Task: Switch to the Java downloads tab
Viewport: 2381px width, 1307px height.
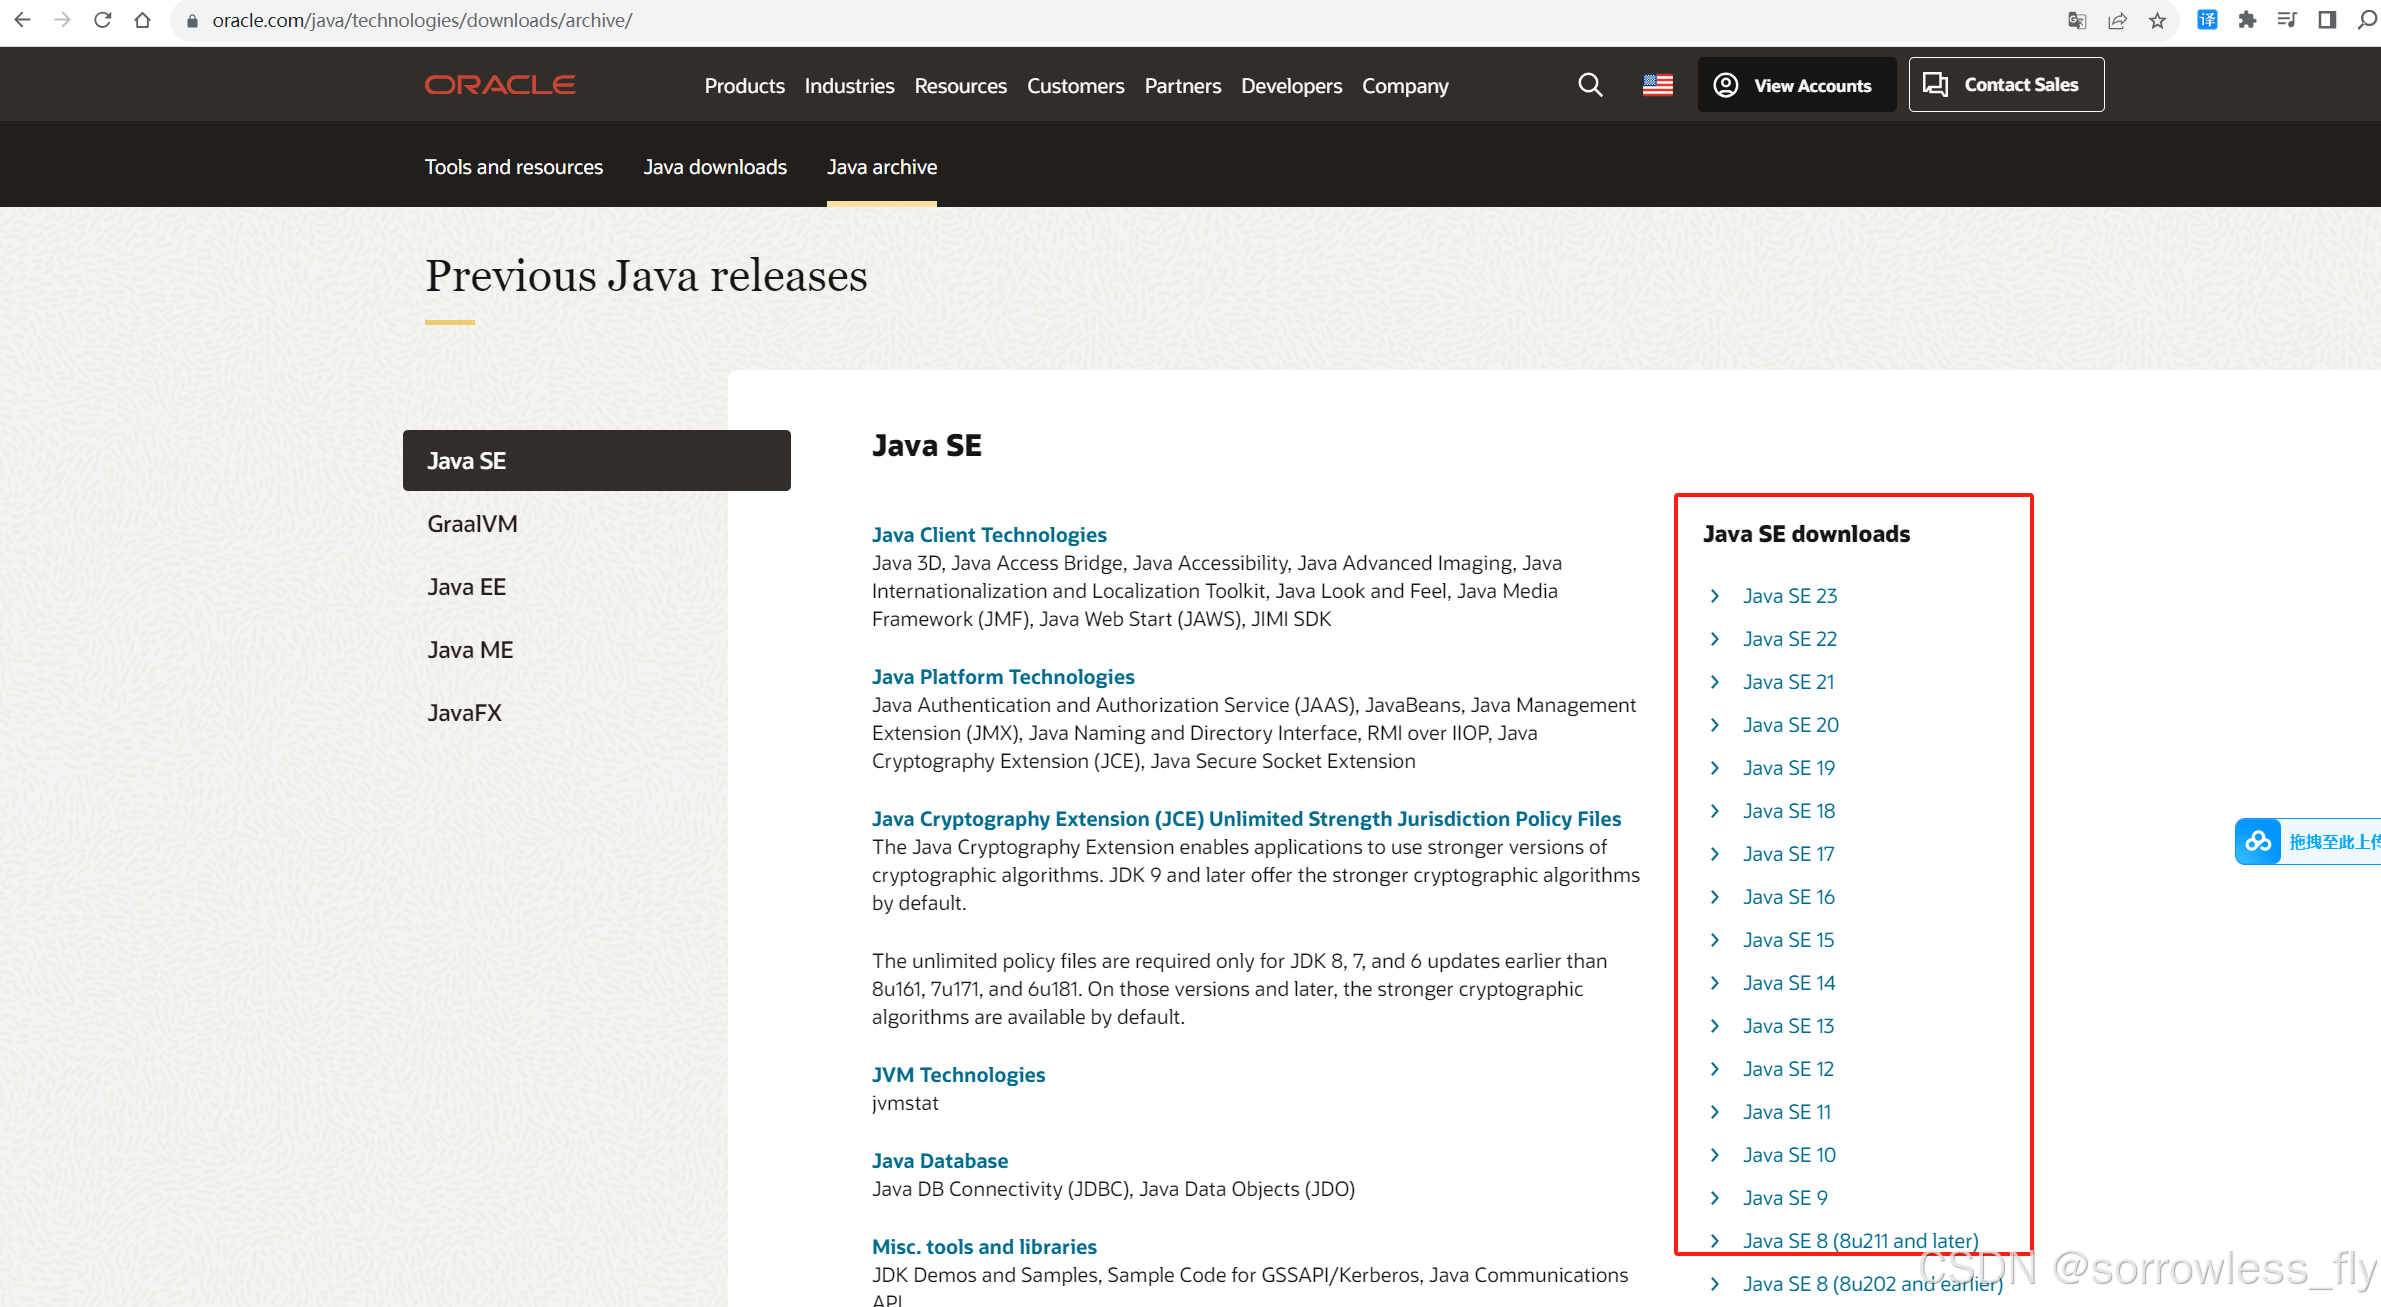Action: 715,167
